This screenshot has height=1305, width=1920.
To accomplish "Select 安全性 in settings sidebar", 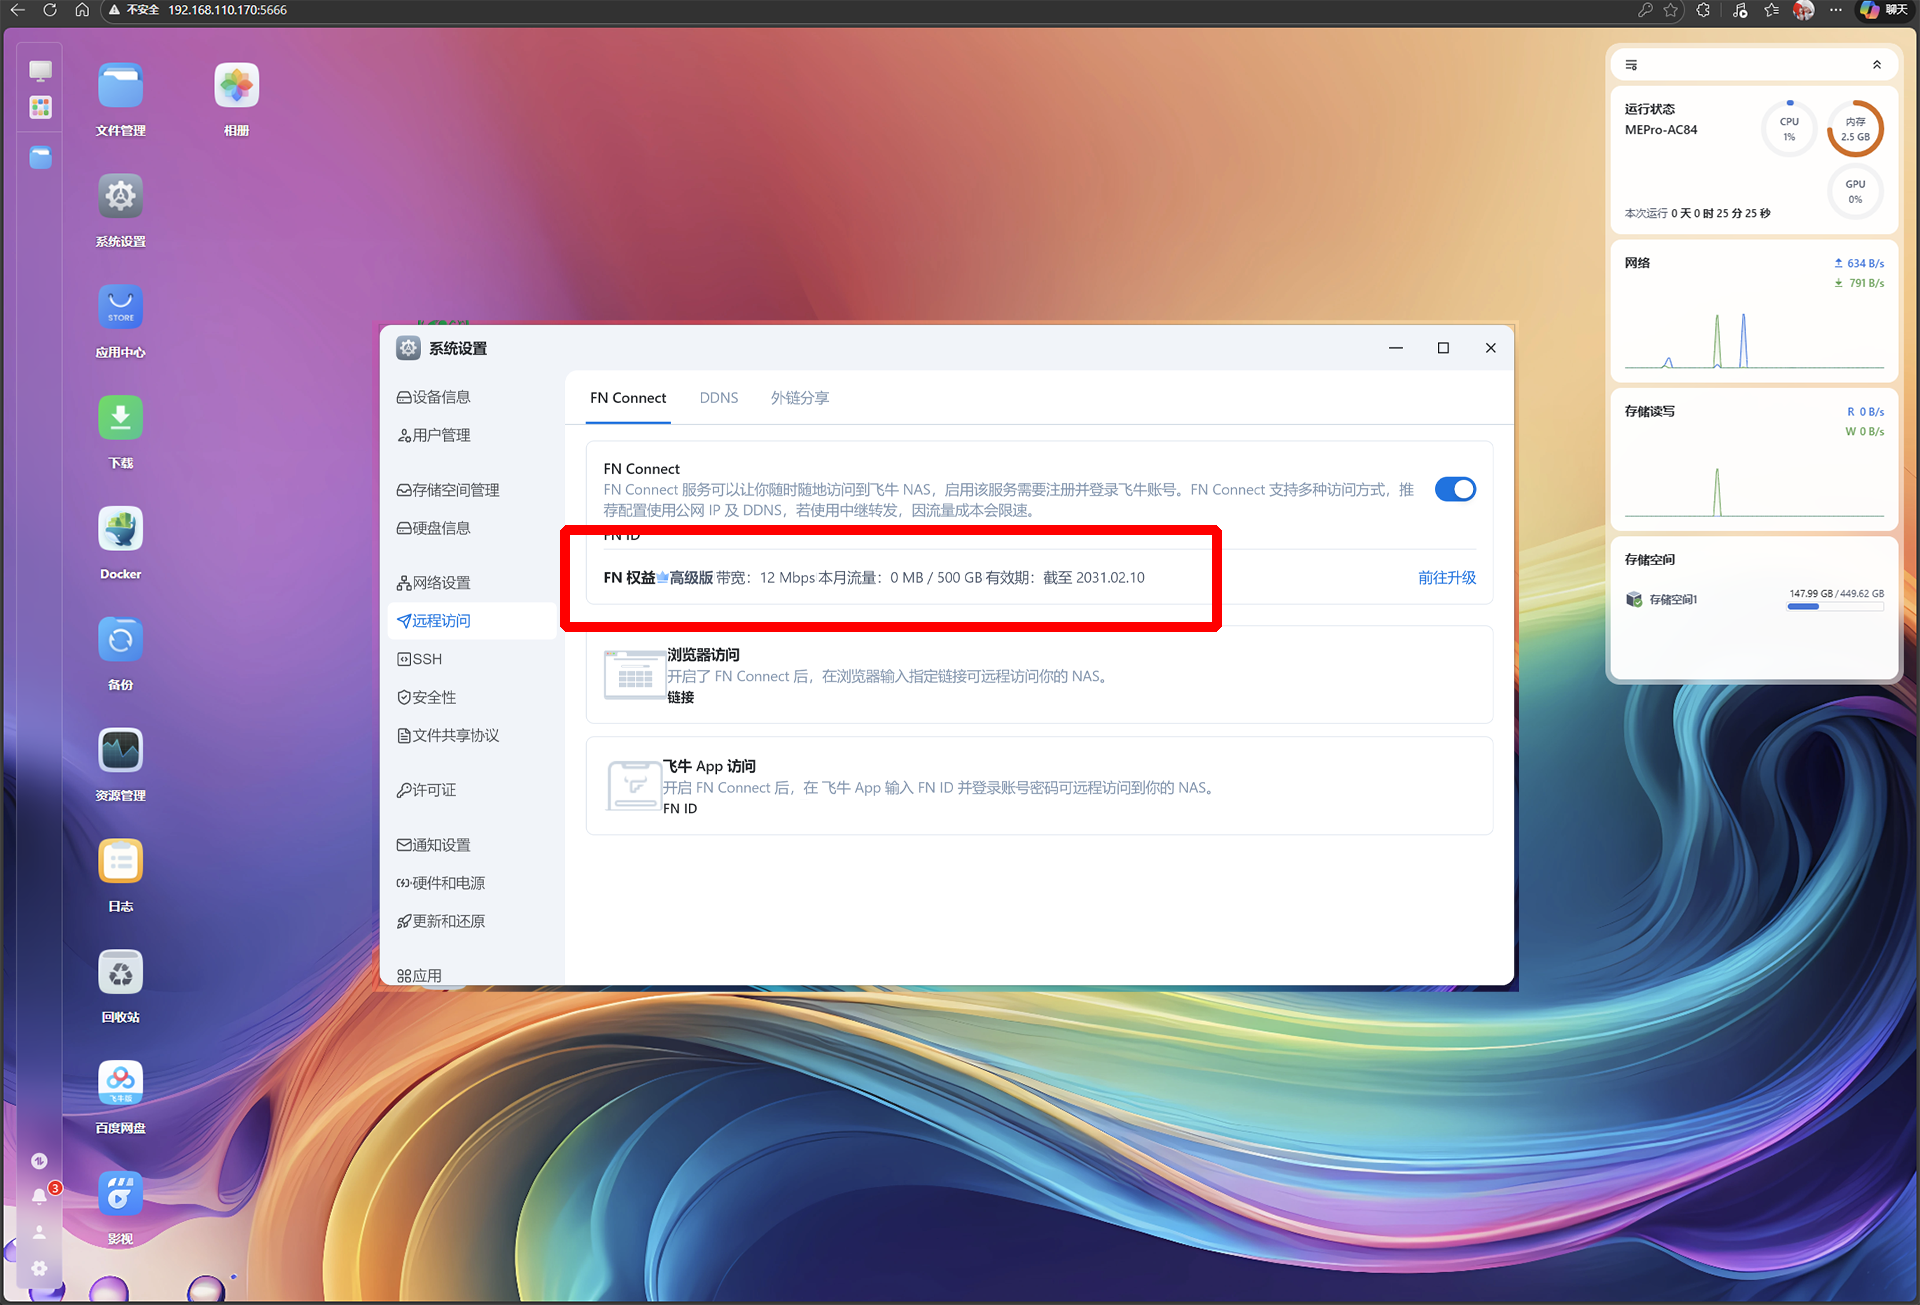I will [x=434, y=697].
